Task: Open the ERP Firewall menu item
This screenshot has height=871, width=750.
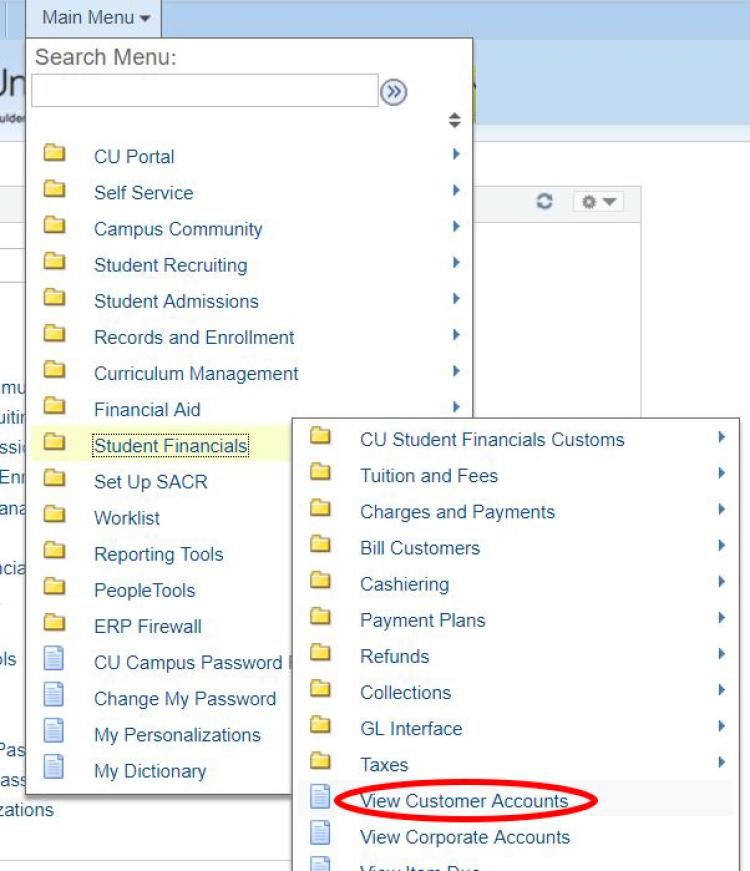Action: pyautogui.click(x=148, y=626)
